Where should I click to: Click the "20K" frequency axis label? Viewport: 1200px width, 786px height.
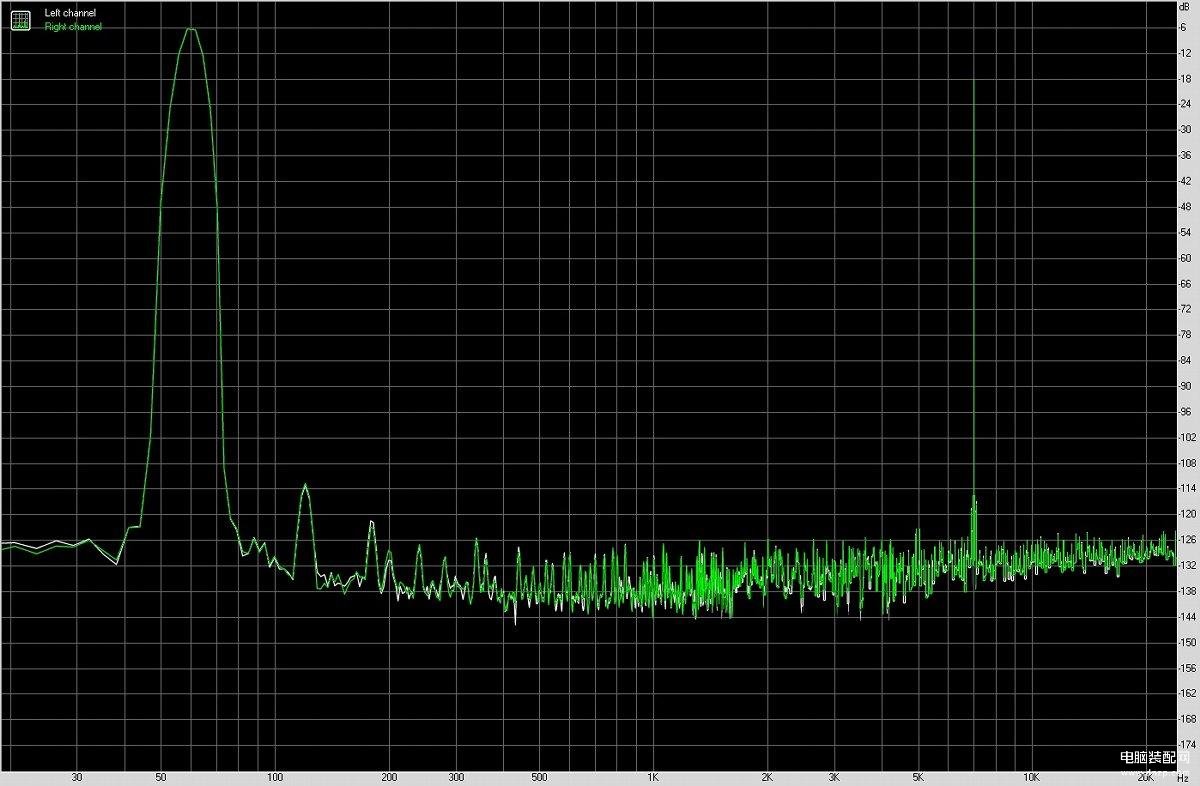pyautogui.click(x=1145, y=777)
